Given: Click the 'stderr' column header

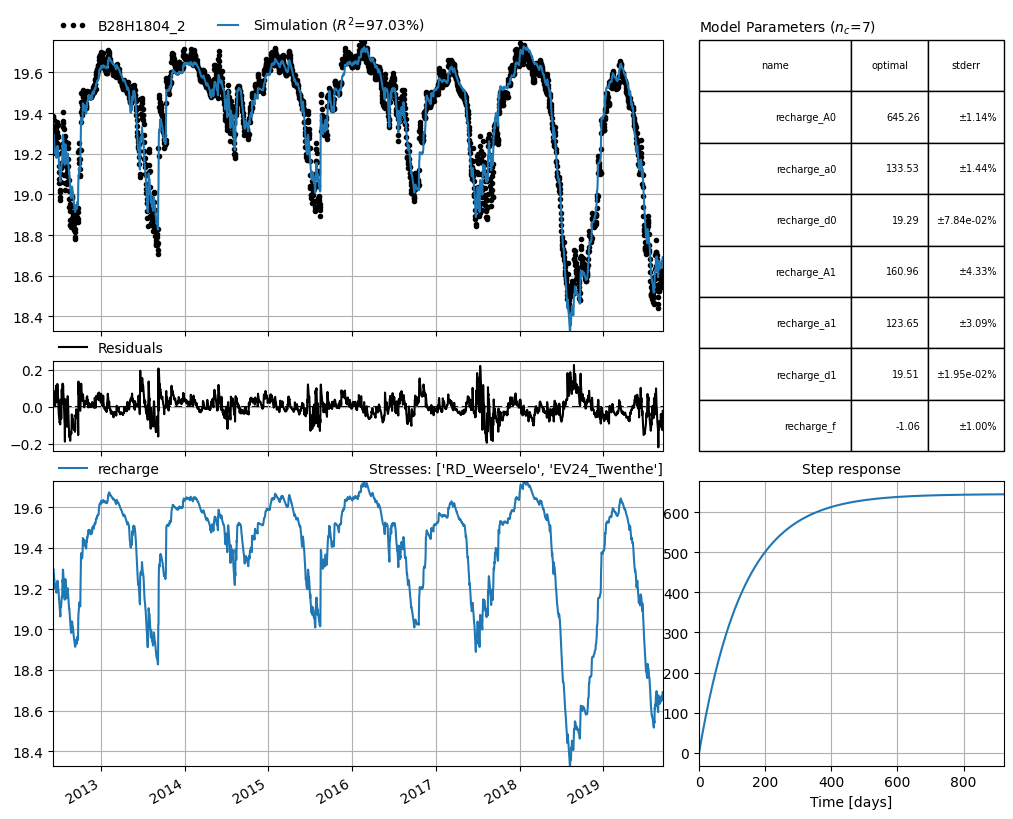Looking at the screenshot, I should click(966, 65).
